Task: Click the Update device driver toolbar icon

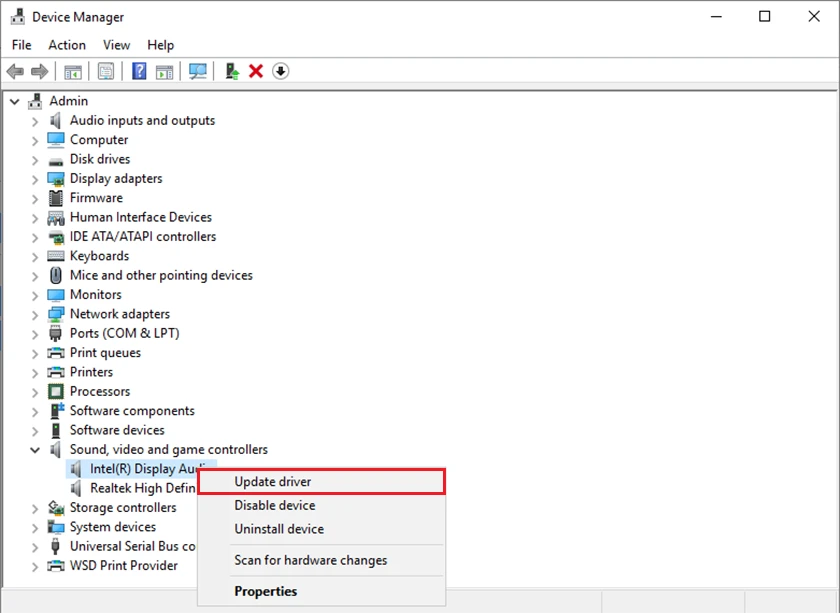Action: coord(232,71)
